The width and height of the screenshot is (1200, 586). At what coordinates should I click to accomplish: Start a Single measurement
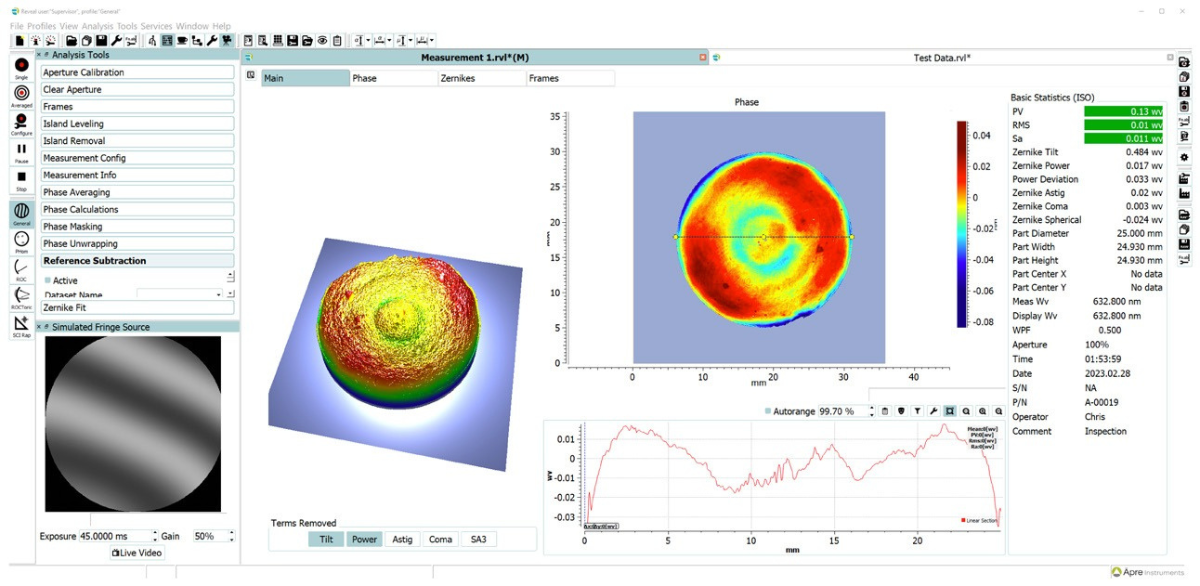tap(21, 66)
